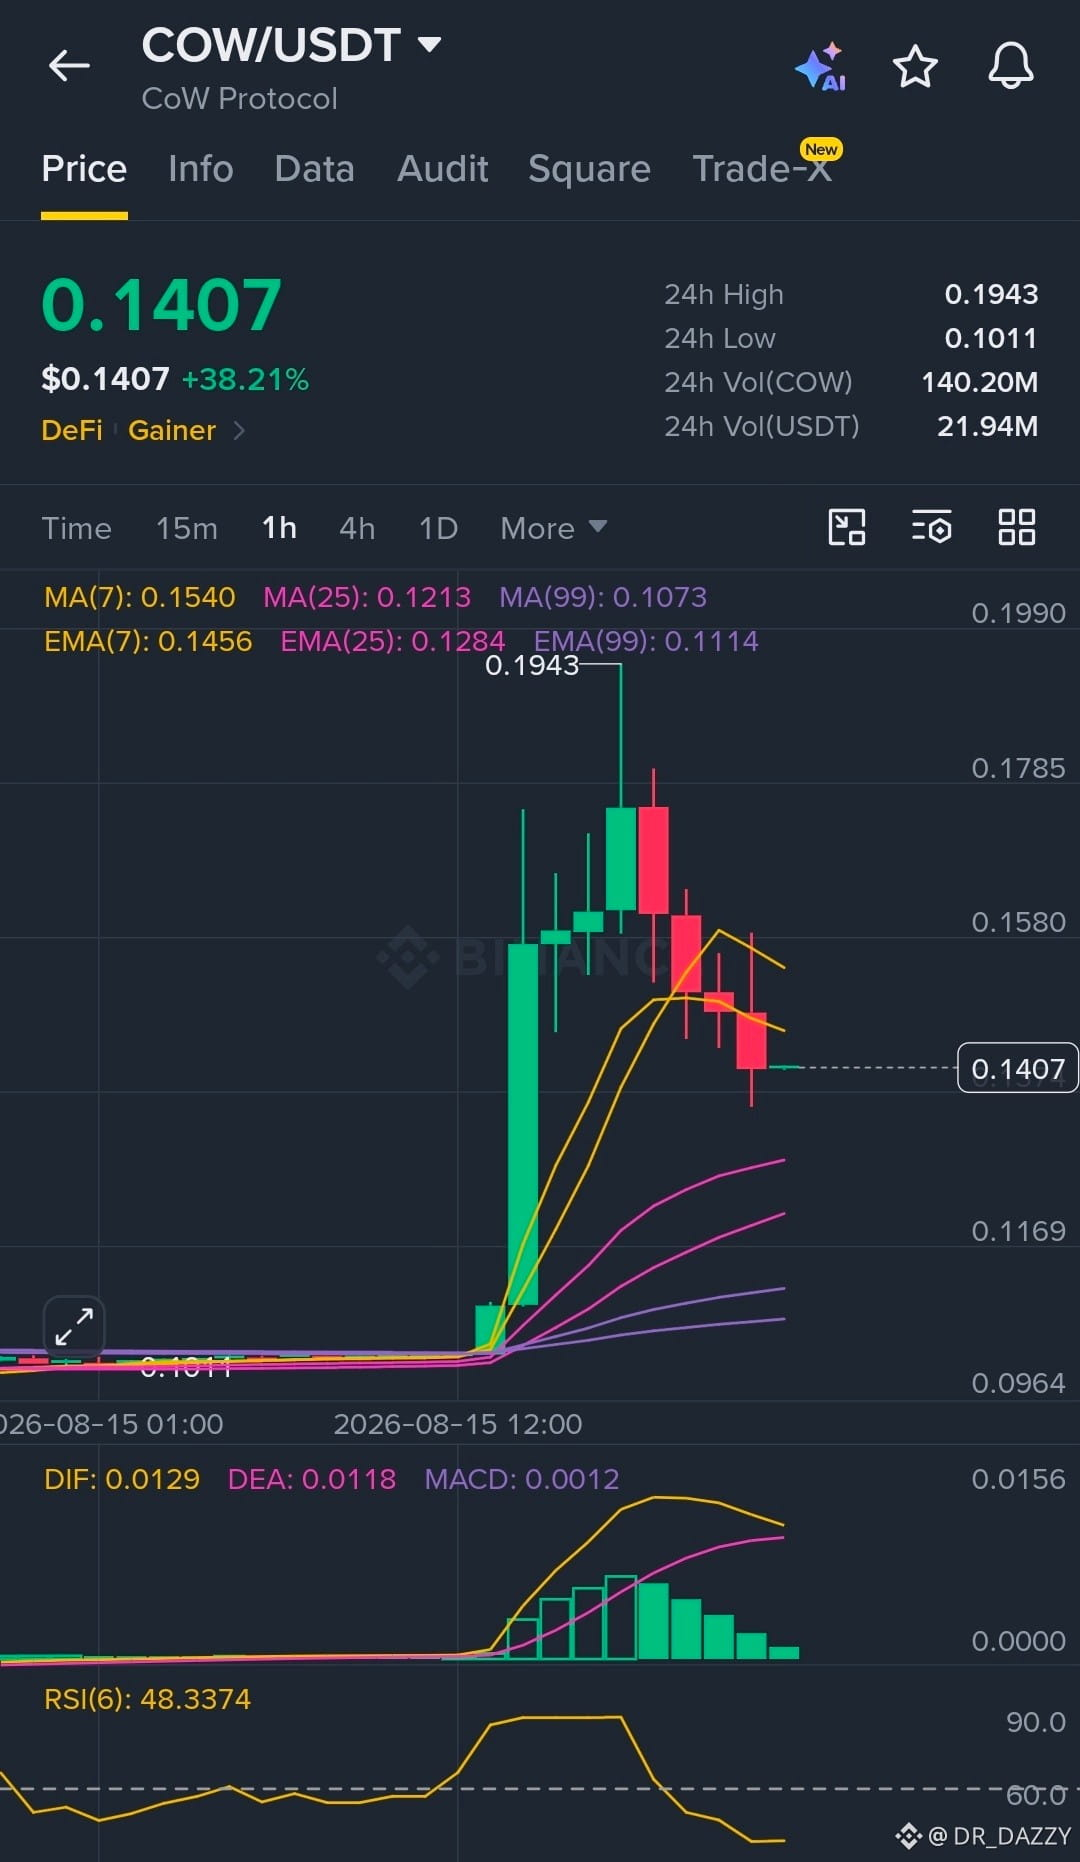Screen dimensions: 1080x1862
Task: Click the EMA(99): 0.1114 indicator label
Action: pos(646,641)
